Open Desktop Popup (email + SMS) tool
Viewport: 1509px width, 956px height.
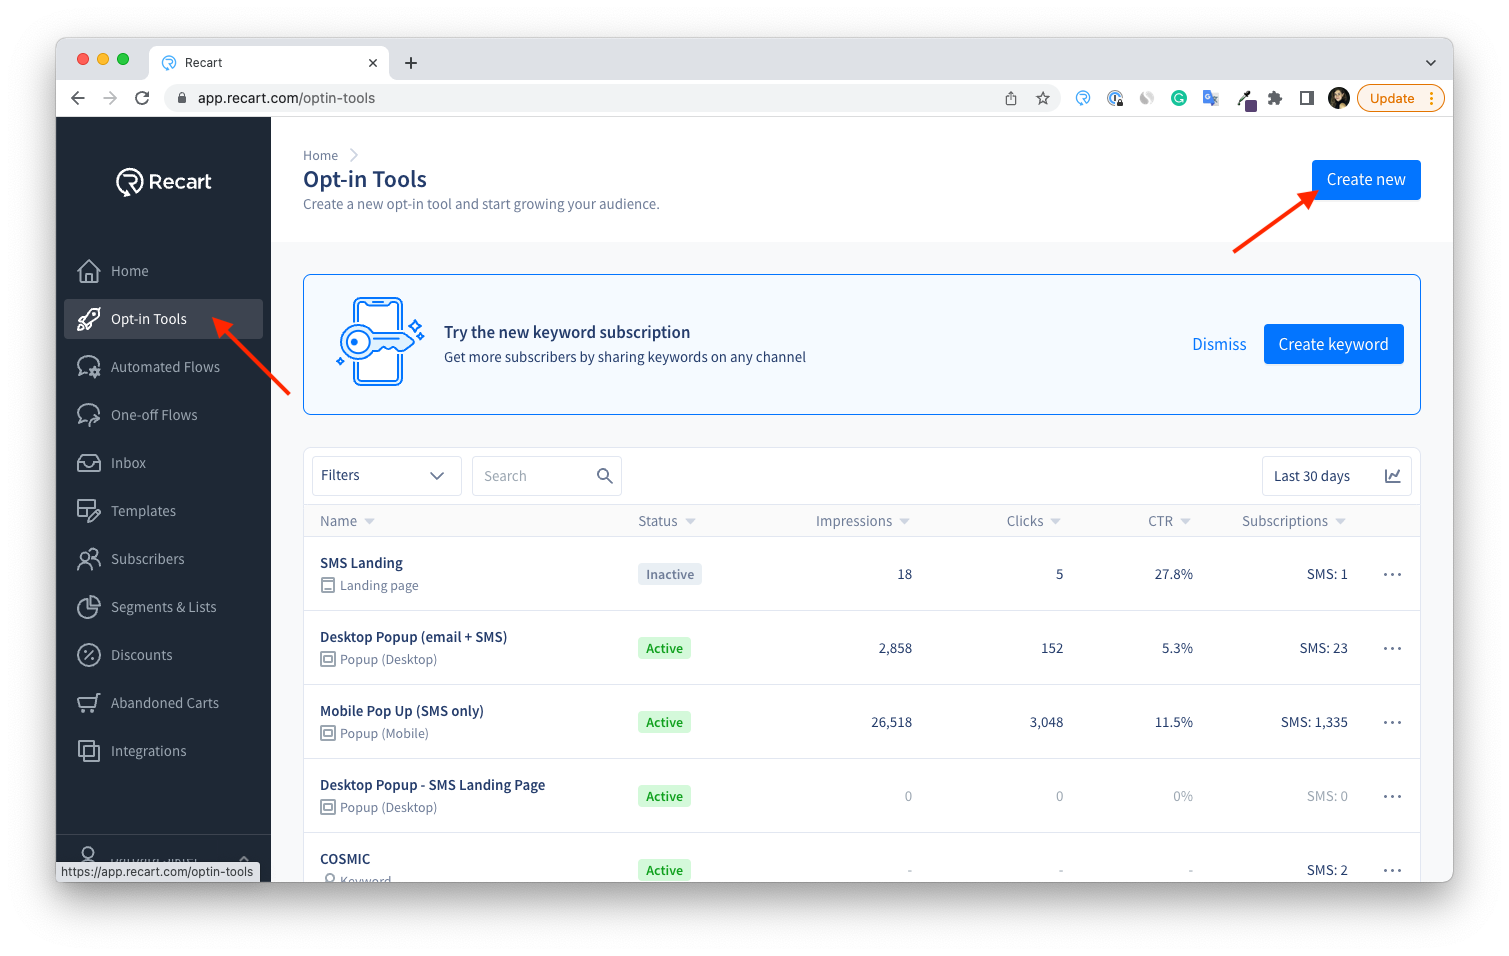point(413,637)
